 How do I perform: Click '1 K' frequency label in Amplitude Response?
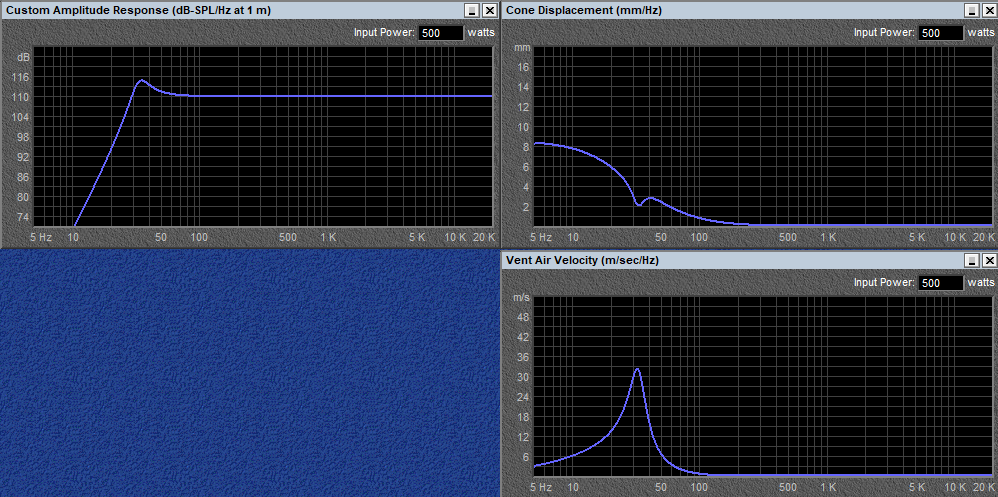pos(328,237)
